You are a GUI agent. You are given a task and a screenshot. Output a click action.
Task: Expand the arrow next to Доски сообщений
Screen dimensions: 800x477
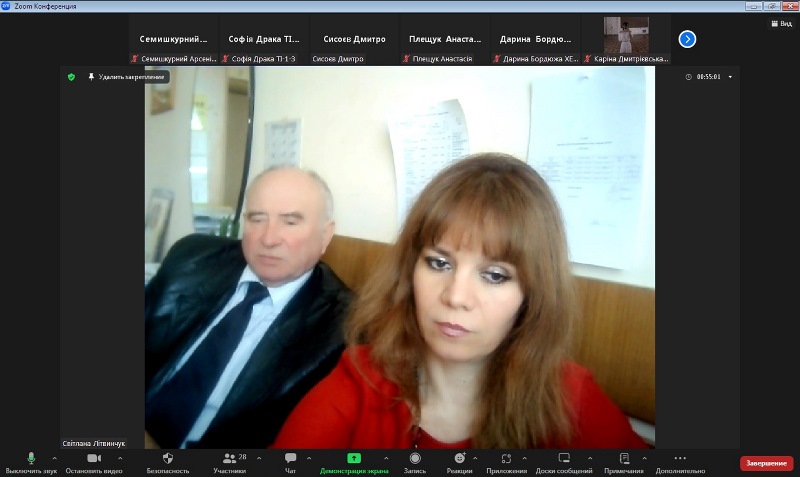[x=590, y=458]
